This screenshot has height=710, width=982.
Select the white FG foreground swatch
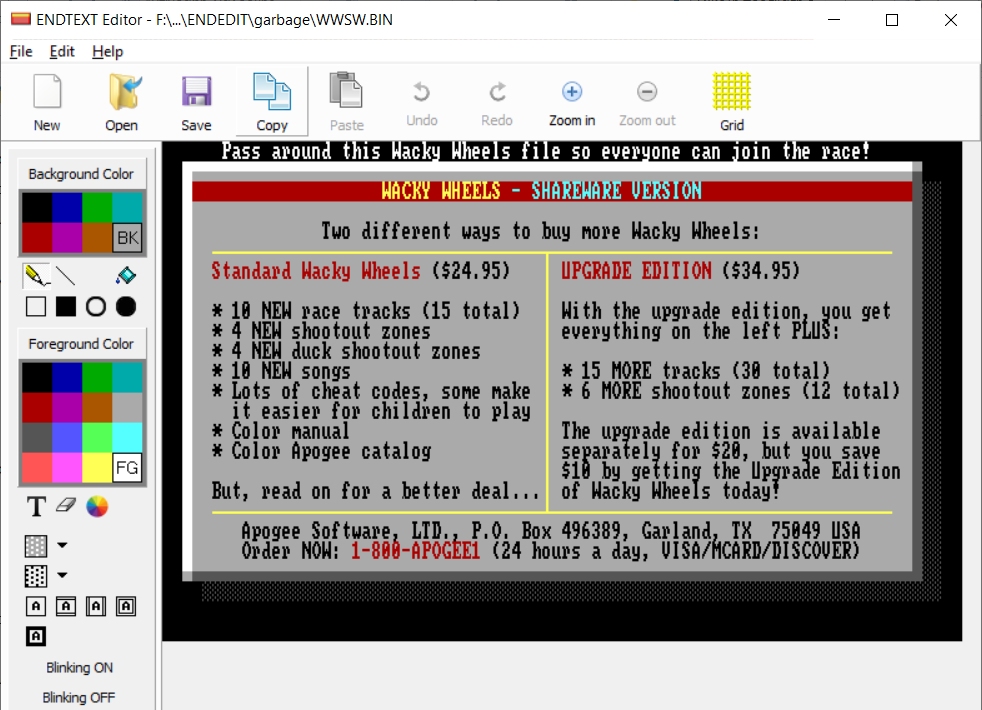127,468
